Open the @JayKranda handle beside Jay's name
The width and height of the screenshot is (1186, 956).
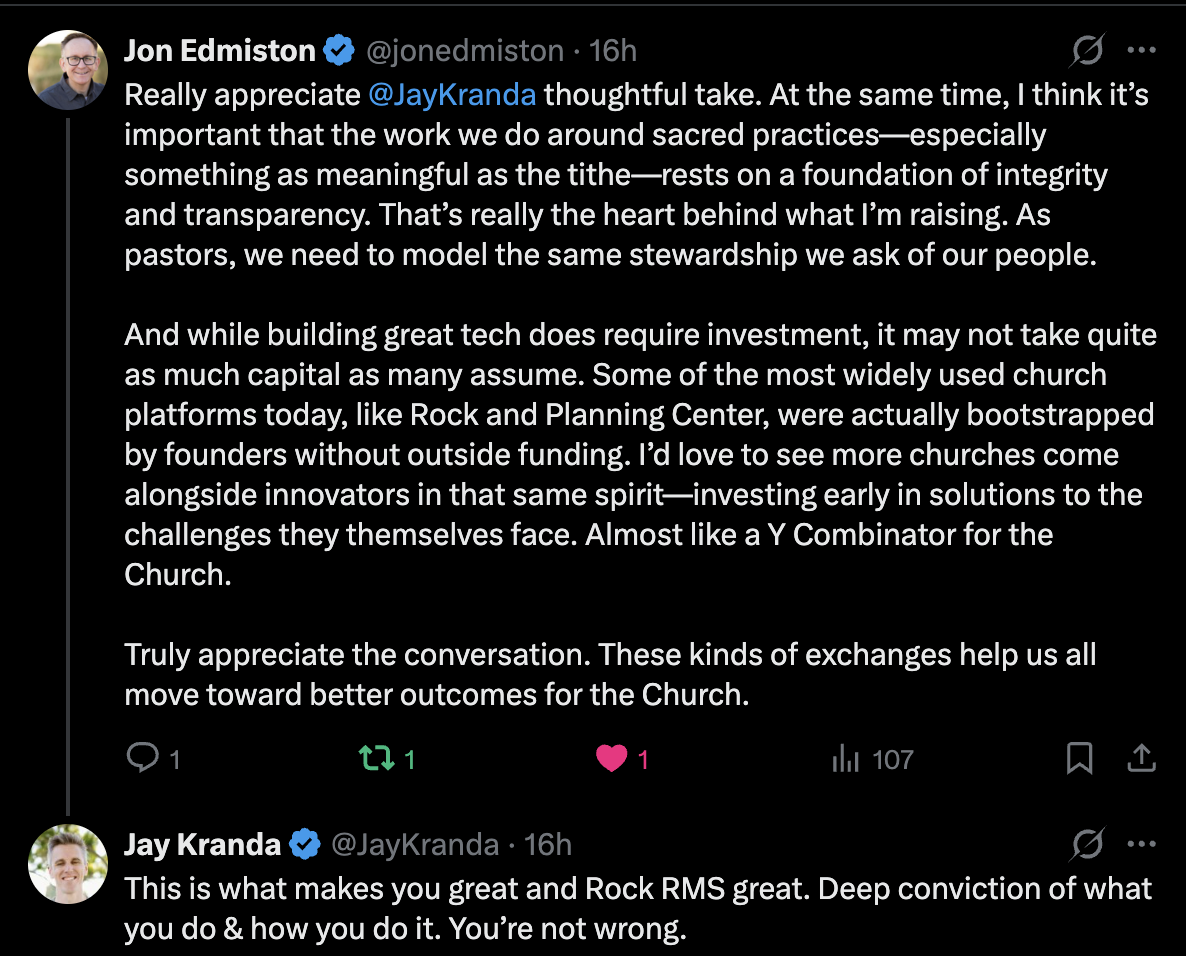click(415, 845)
